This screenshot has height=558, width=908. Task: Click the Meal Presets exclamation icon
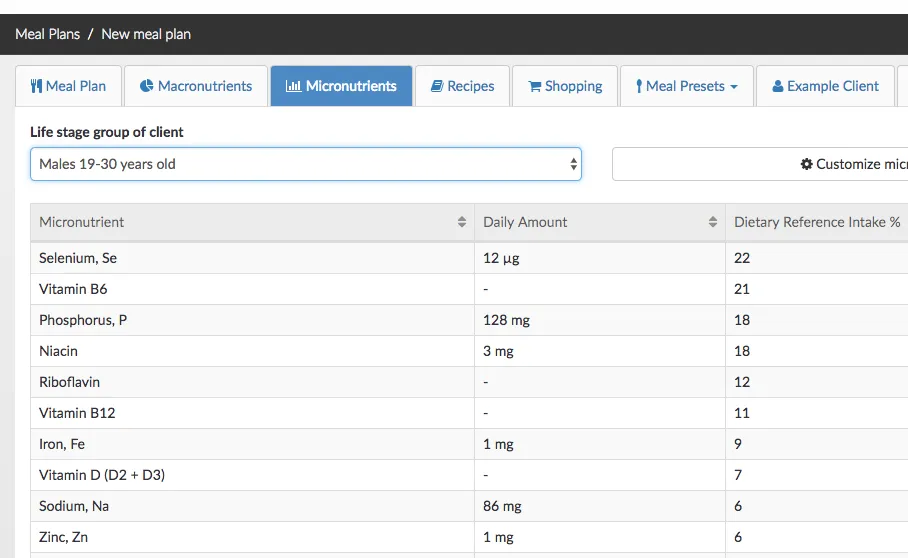coord(639,86)
